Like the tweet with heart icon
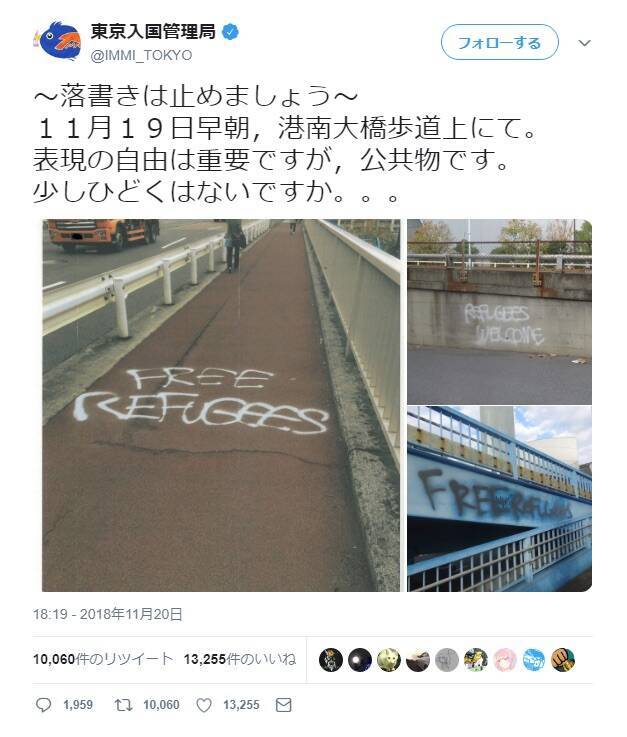Screen dimensions: 627x737 pyautogui.click(x=204, y=705)
